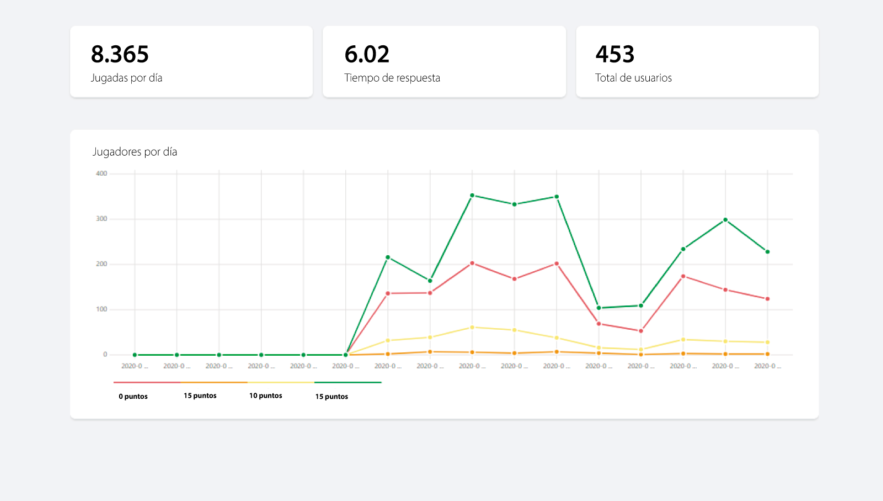Open the 'Jugadas por día' stat card
This screenshot has height=501, width=883.
191,62
